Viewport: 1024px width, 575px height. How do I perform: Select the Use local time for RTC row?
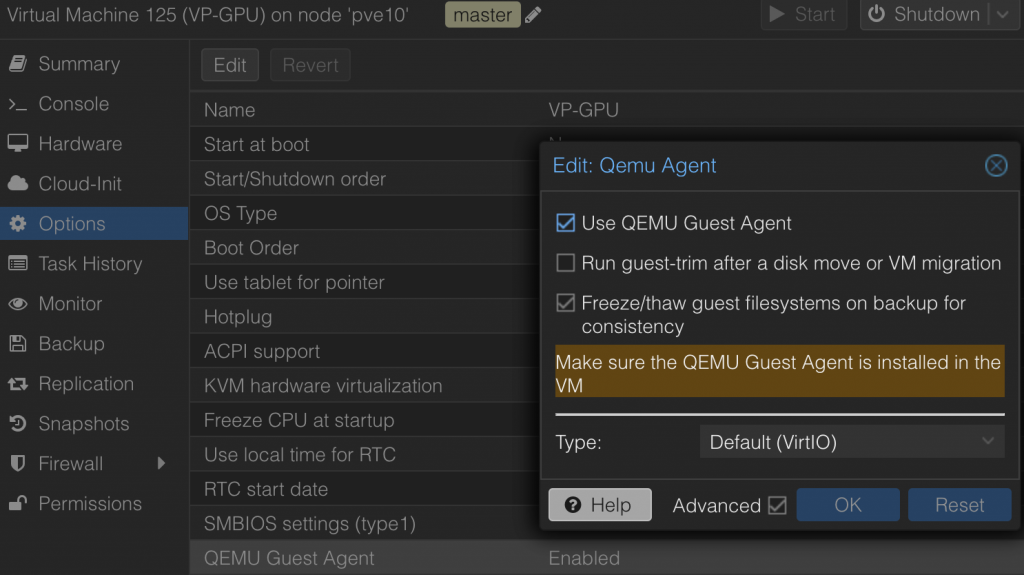(x=366, y=455)
